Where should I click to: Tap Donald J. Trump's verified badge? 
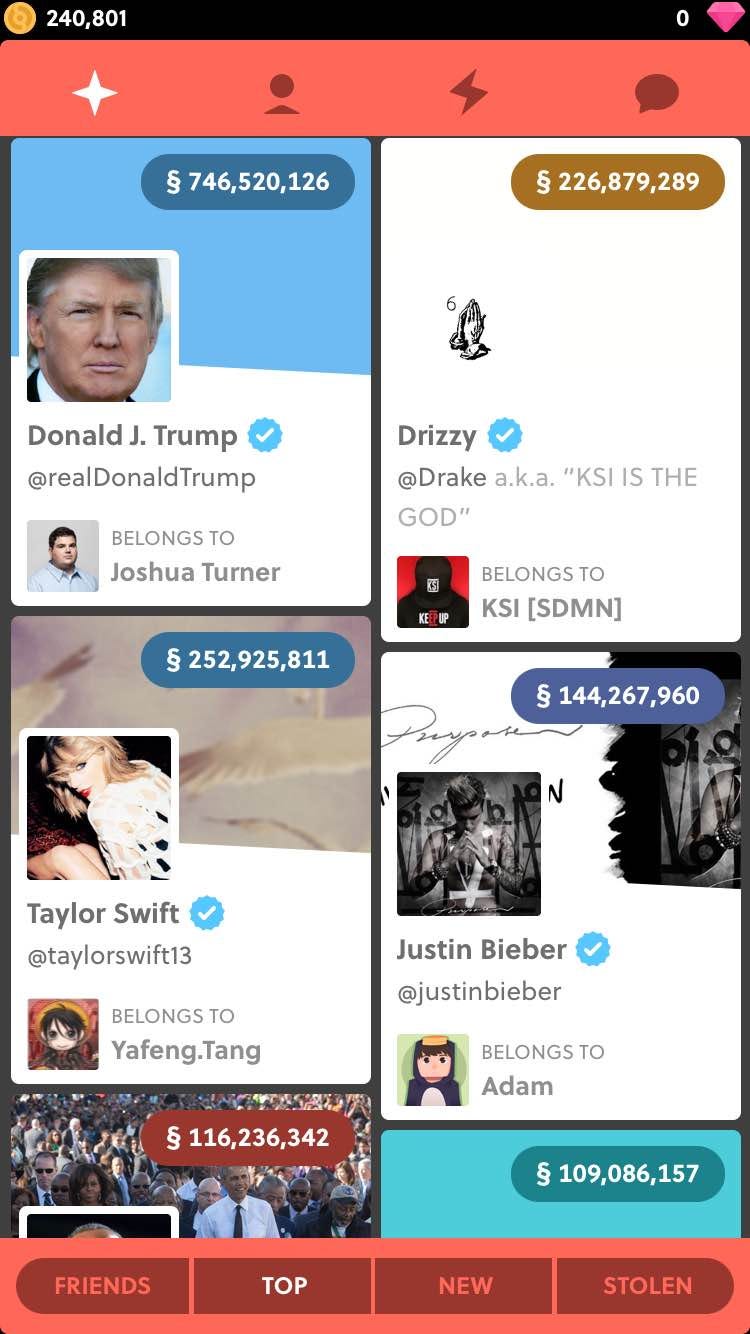tap(265, 435)
